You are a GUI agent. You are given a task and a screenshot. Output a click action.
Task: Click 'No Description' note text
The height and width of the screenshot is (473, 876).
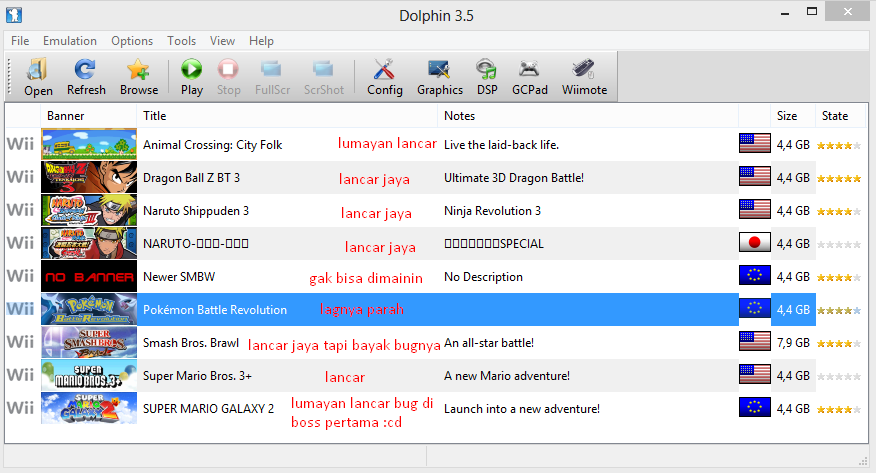tap(483, 276)
